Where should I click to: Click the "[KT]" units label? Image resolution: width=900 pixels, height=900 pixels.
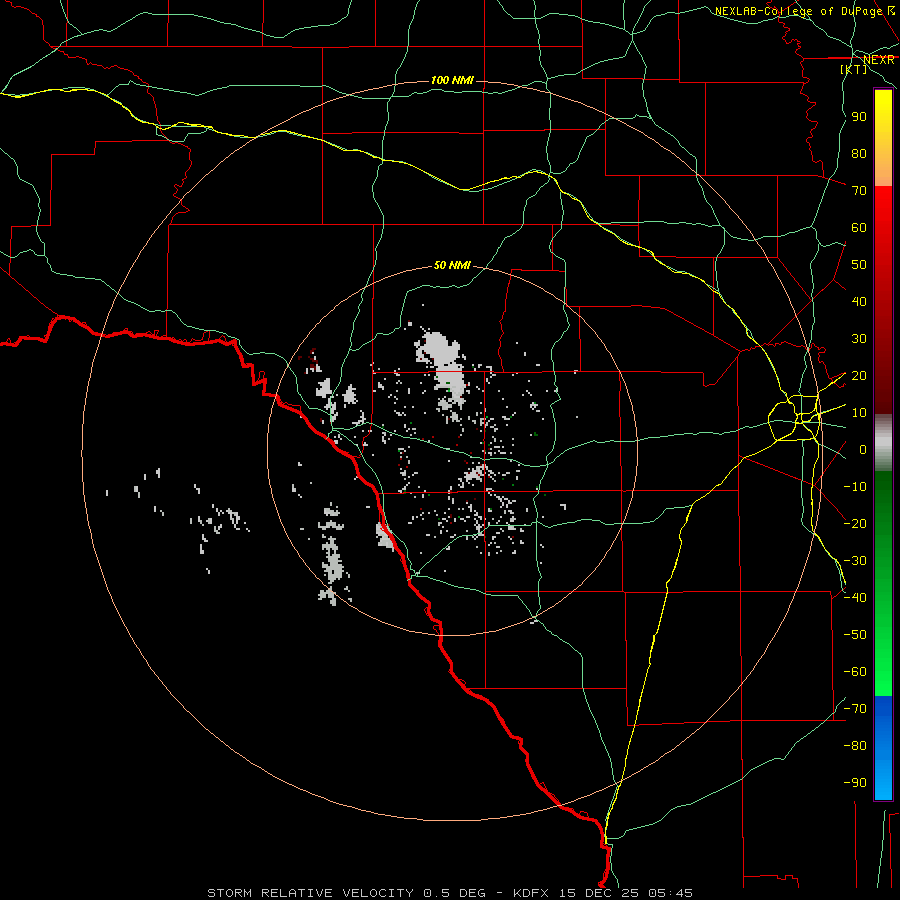click(x=854, y=69)
